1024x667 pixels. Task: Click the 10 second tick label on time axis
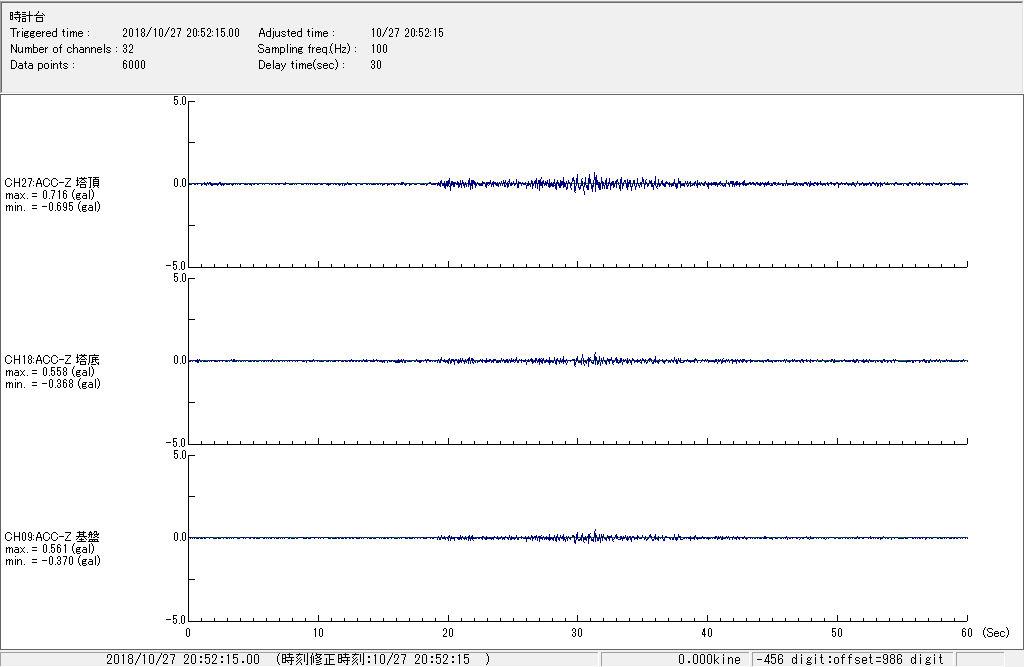tap(318, 633)
